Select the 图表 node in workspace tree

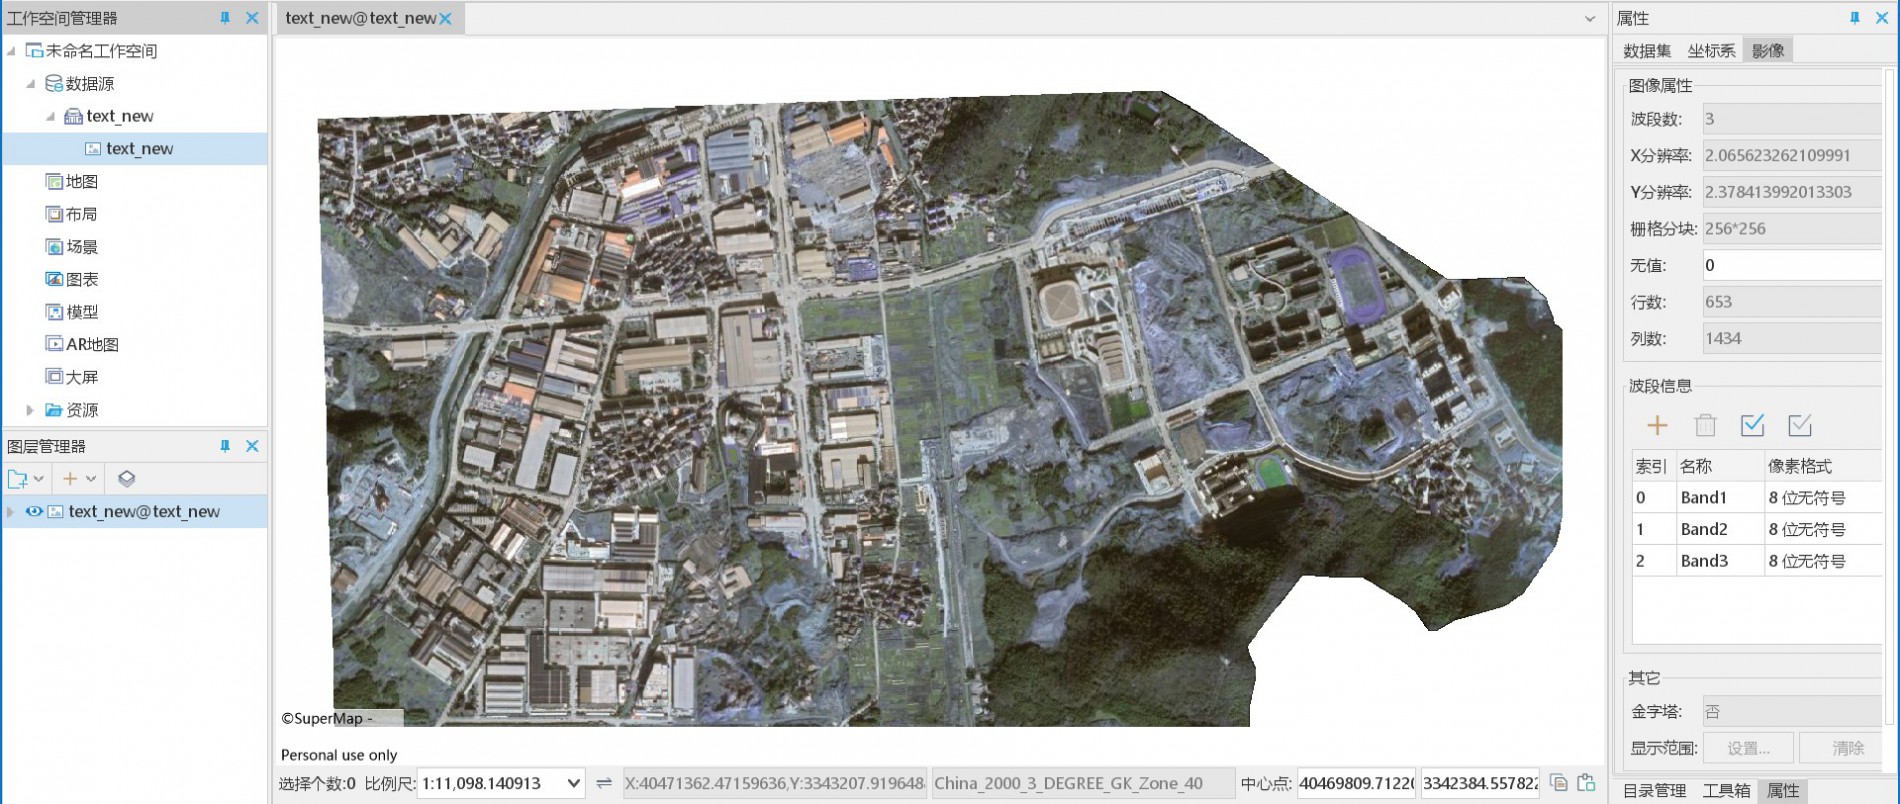[x=71, y=280]
